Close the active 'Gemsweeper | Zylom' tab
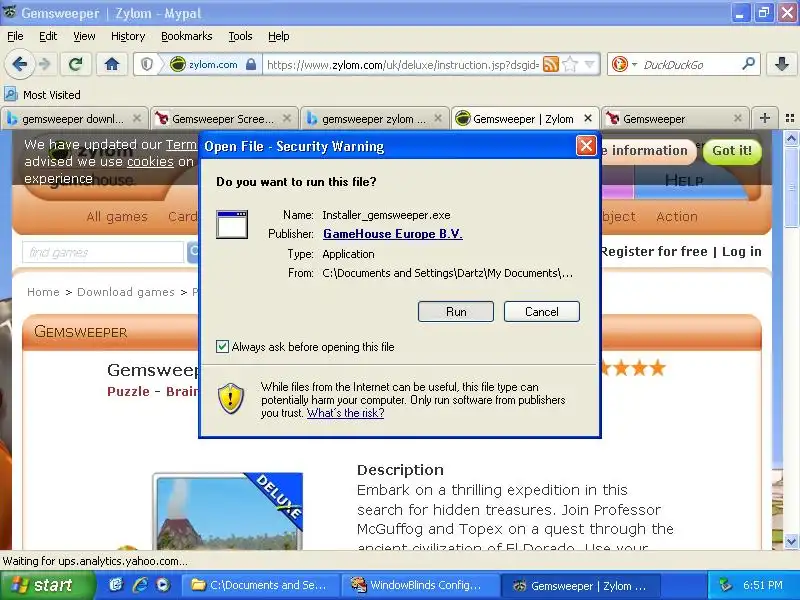 click(x=588, y=118)
